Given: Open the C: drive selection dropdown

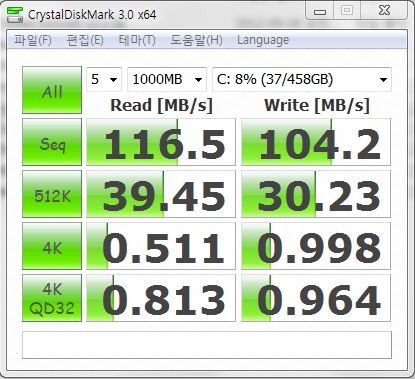Looking at the screenshot, I should [302, 79].
